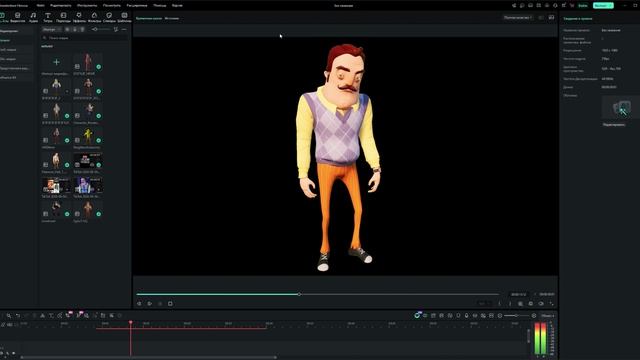Viewport: 640px width, 360px height.
Task: Click the green Export button
Action: 603,6
